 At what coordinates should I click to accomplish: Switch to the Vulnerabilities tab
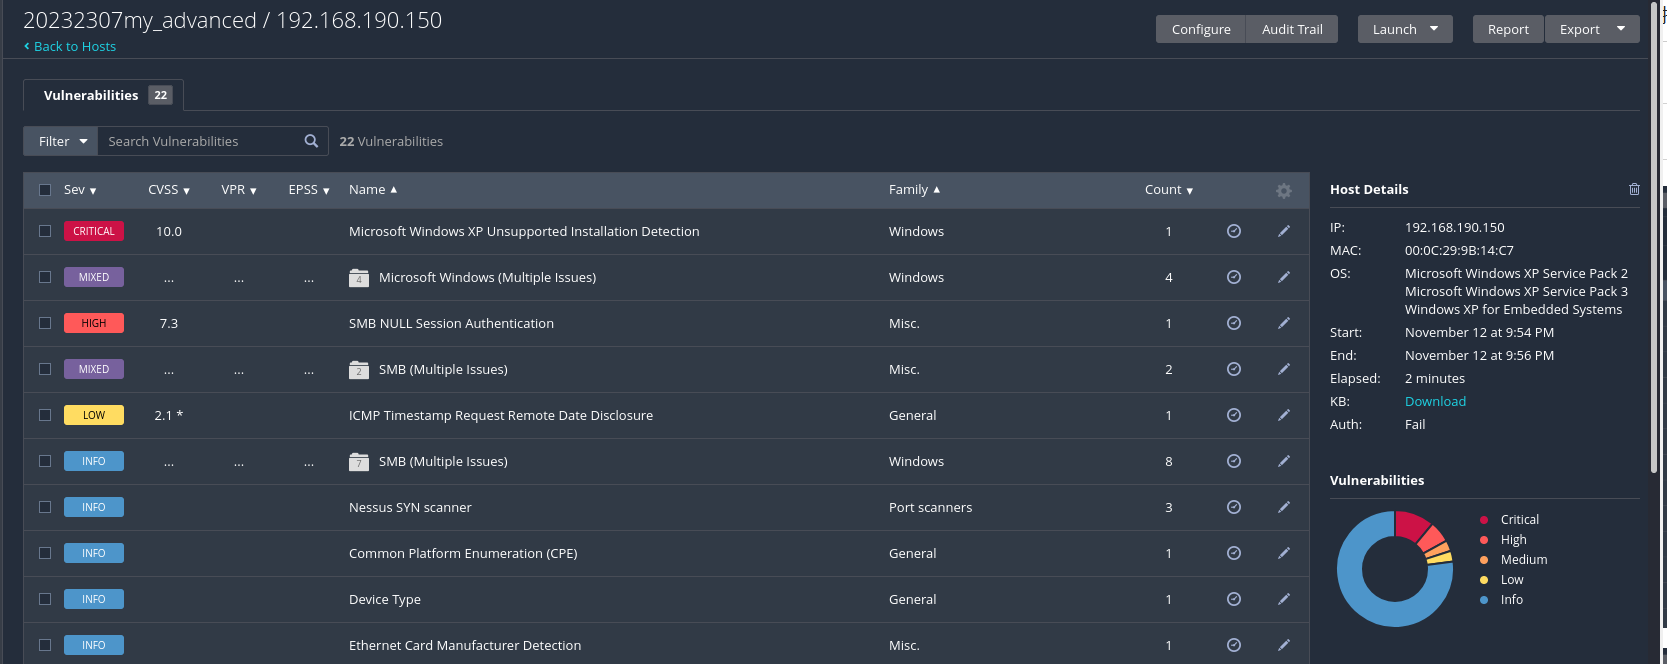103,95
